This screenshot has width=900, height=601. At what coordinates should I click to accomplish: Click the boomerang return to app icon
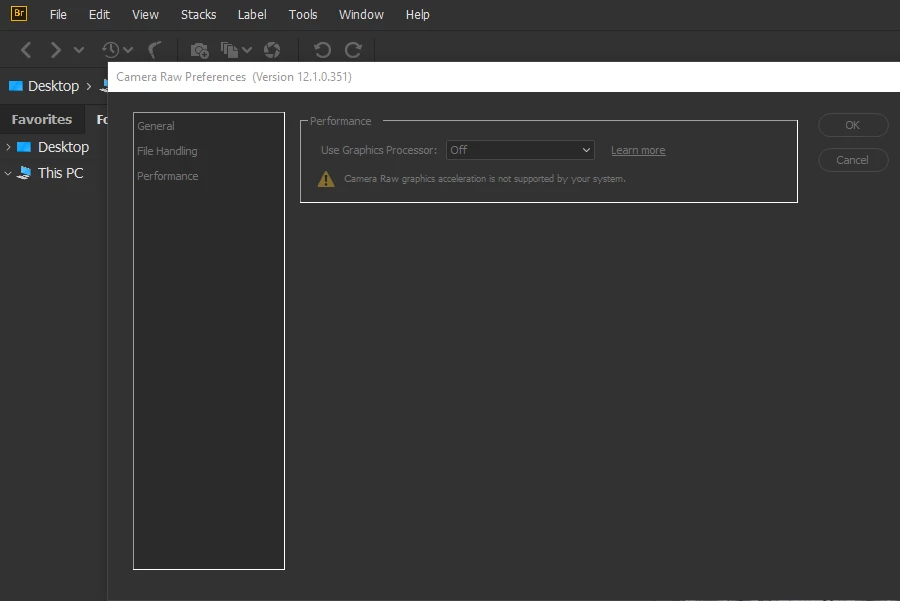coord(155,50)
